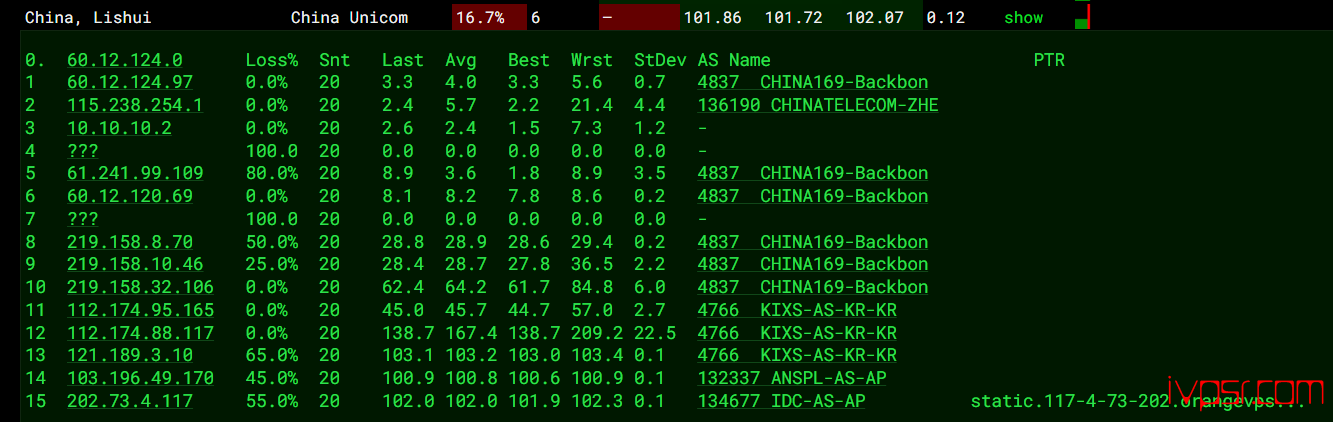Open IP link 10.10.10.2
Image resolution: width=1333 pixels, height=422 pixels.
tap(119, 128)
